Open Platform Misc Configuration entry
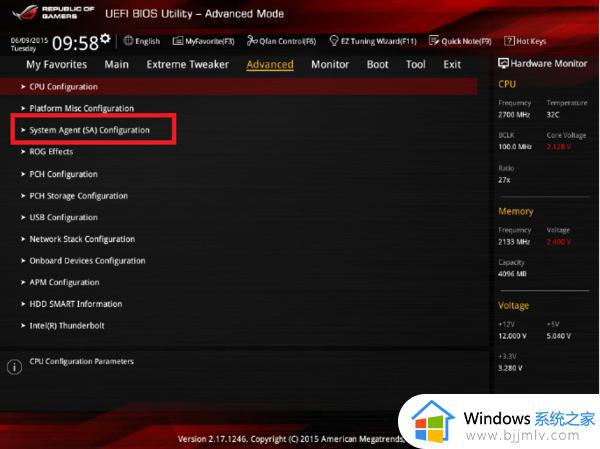Image resolution: width=600 pixels, height=449 pixels. [x=82, y=108]
